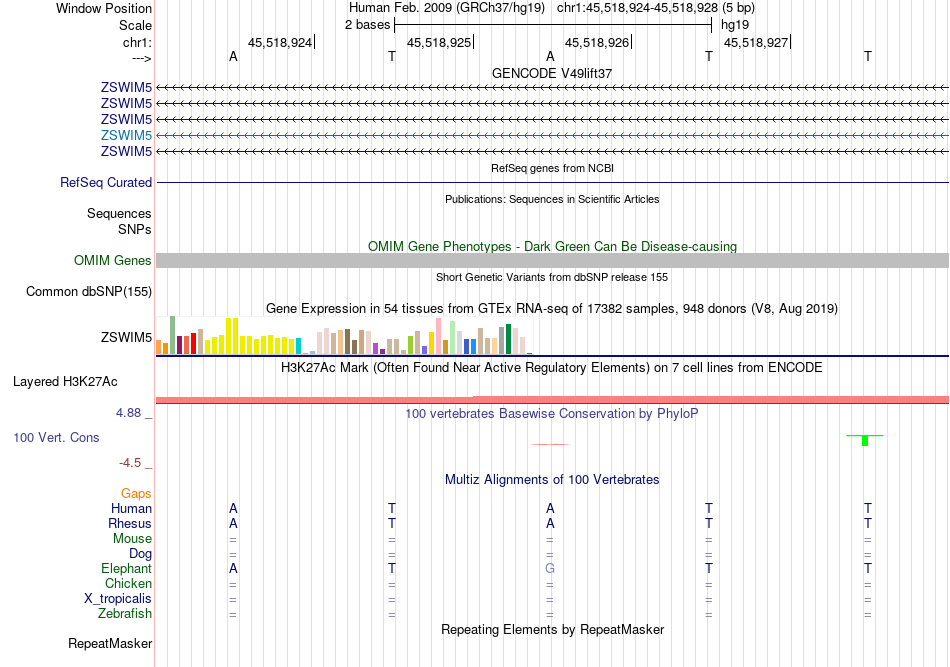This screenshot has width=950, height=667.
Task: Select the Chicken alignment row label
Action: [x=128, y=583]
